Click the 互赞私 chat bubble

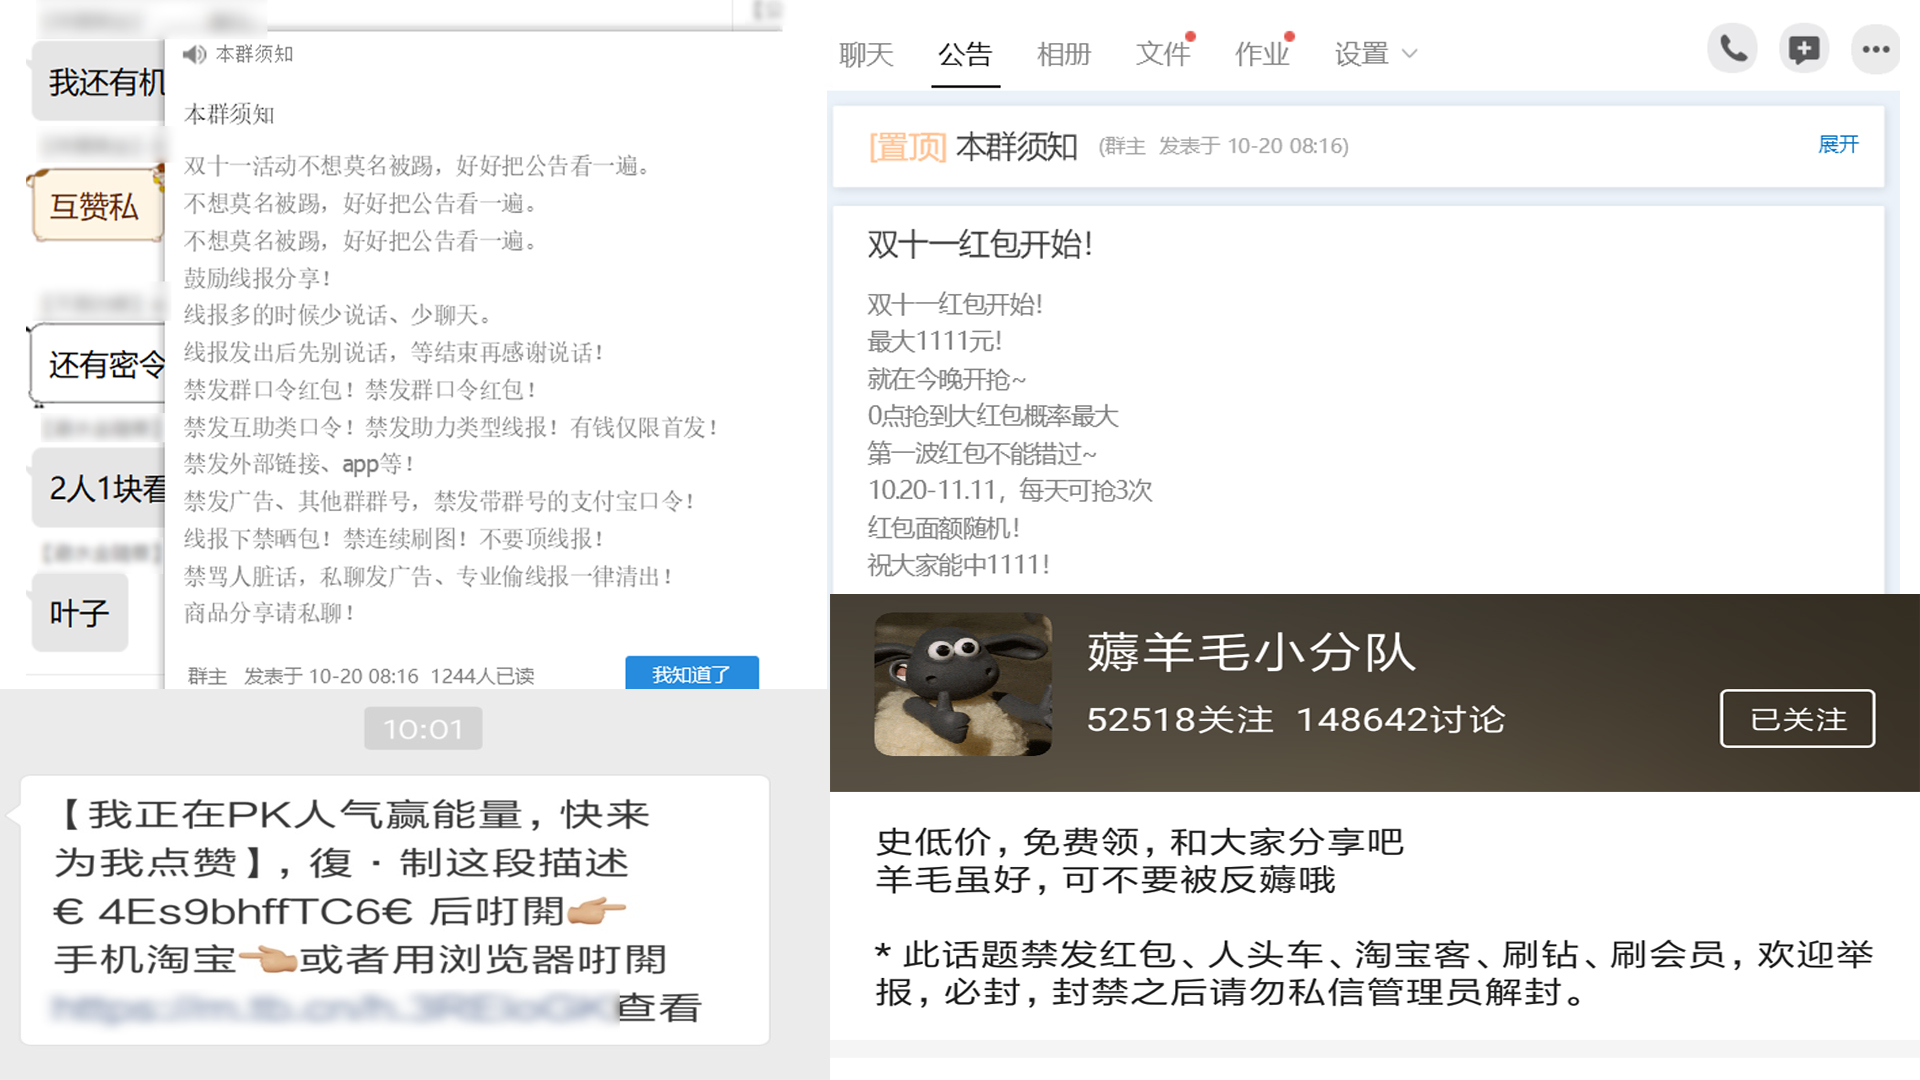pos(95,206)
